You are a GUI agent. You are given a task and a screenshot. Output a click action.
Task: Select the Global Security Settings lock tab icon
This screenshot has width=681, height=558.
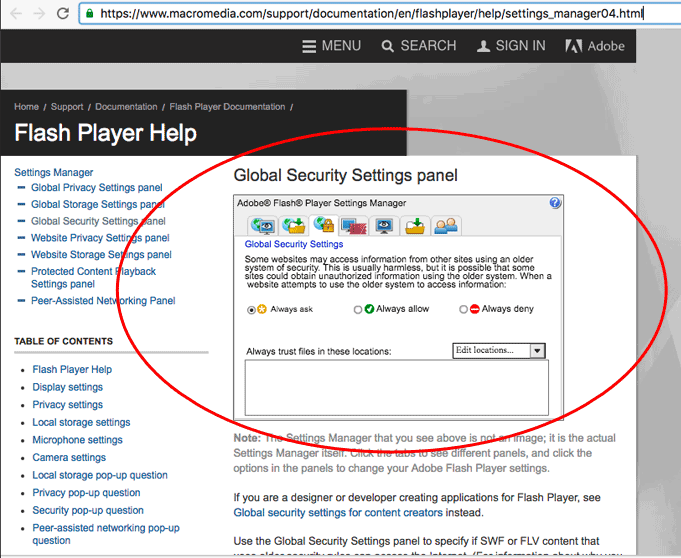click(324, 225)
